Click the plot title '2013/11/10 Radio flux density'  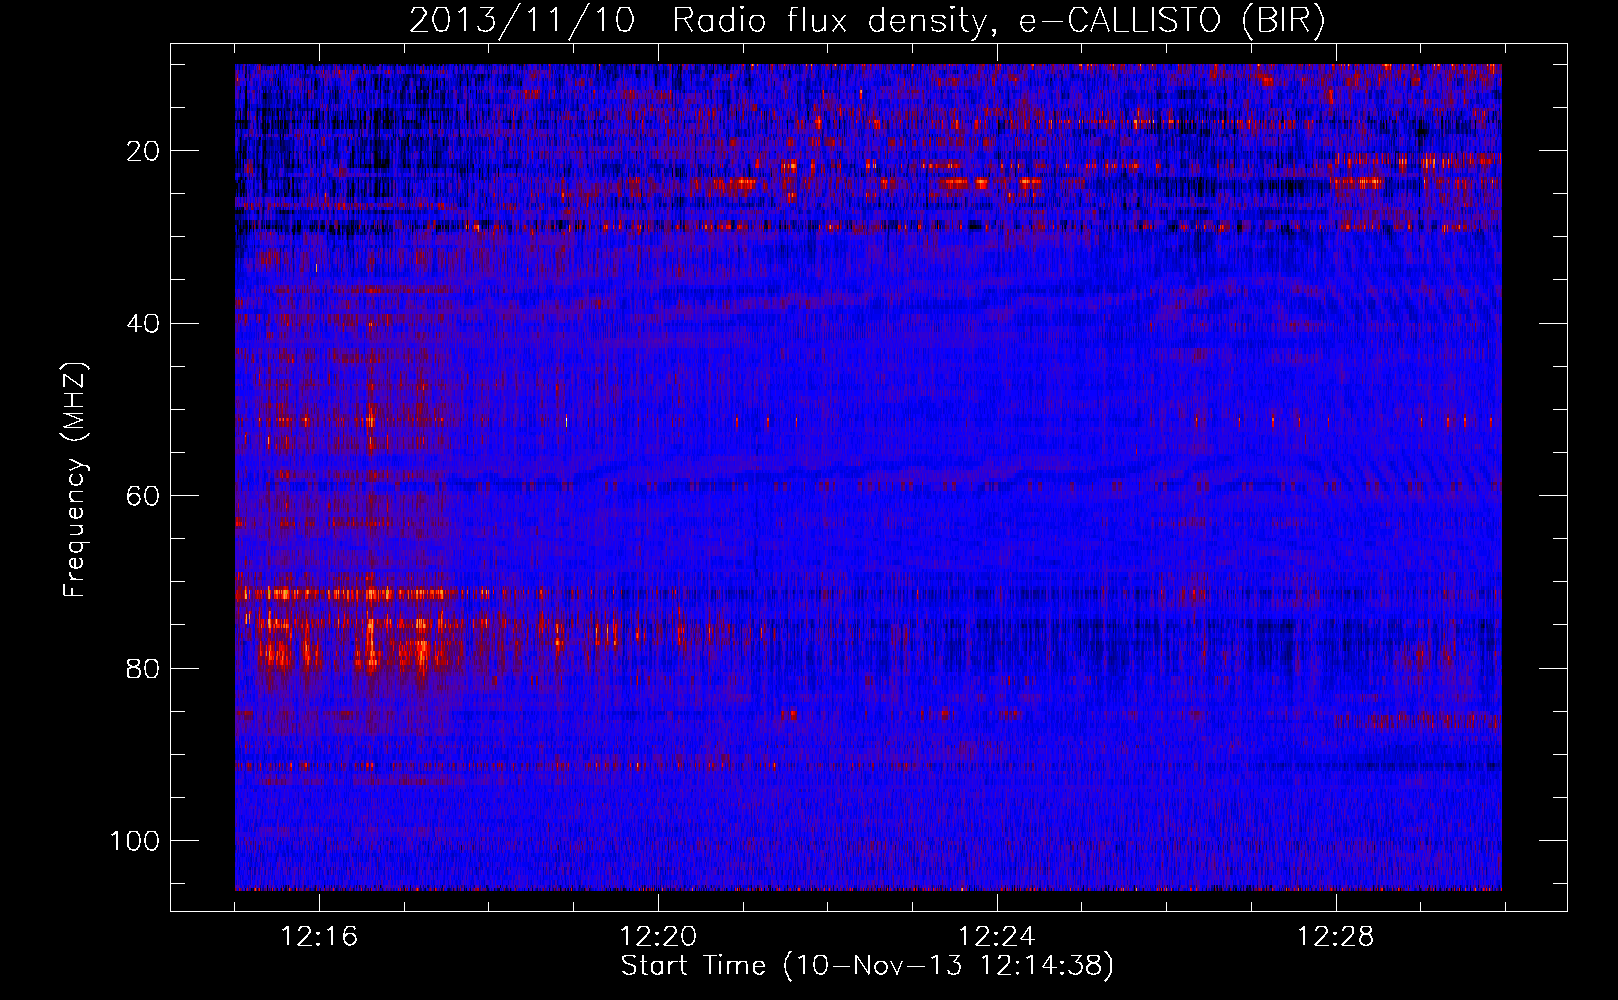[x=867, y=21]
